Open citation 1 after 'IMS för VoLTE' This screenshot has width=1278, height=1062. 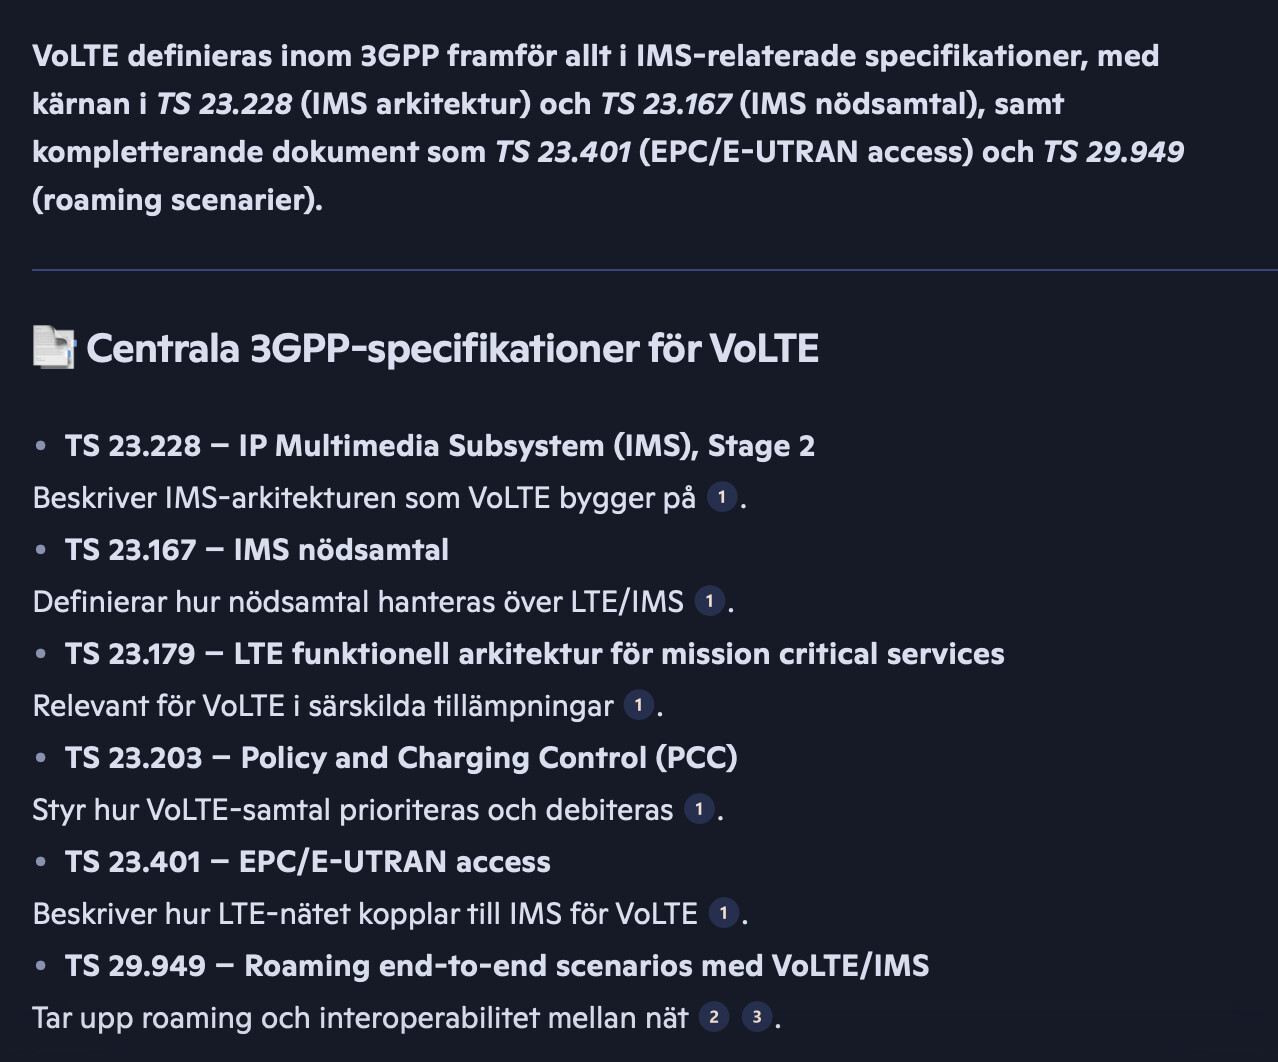click(x=723, y=913)
